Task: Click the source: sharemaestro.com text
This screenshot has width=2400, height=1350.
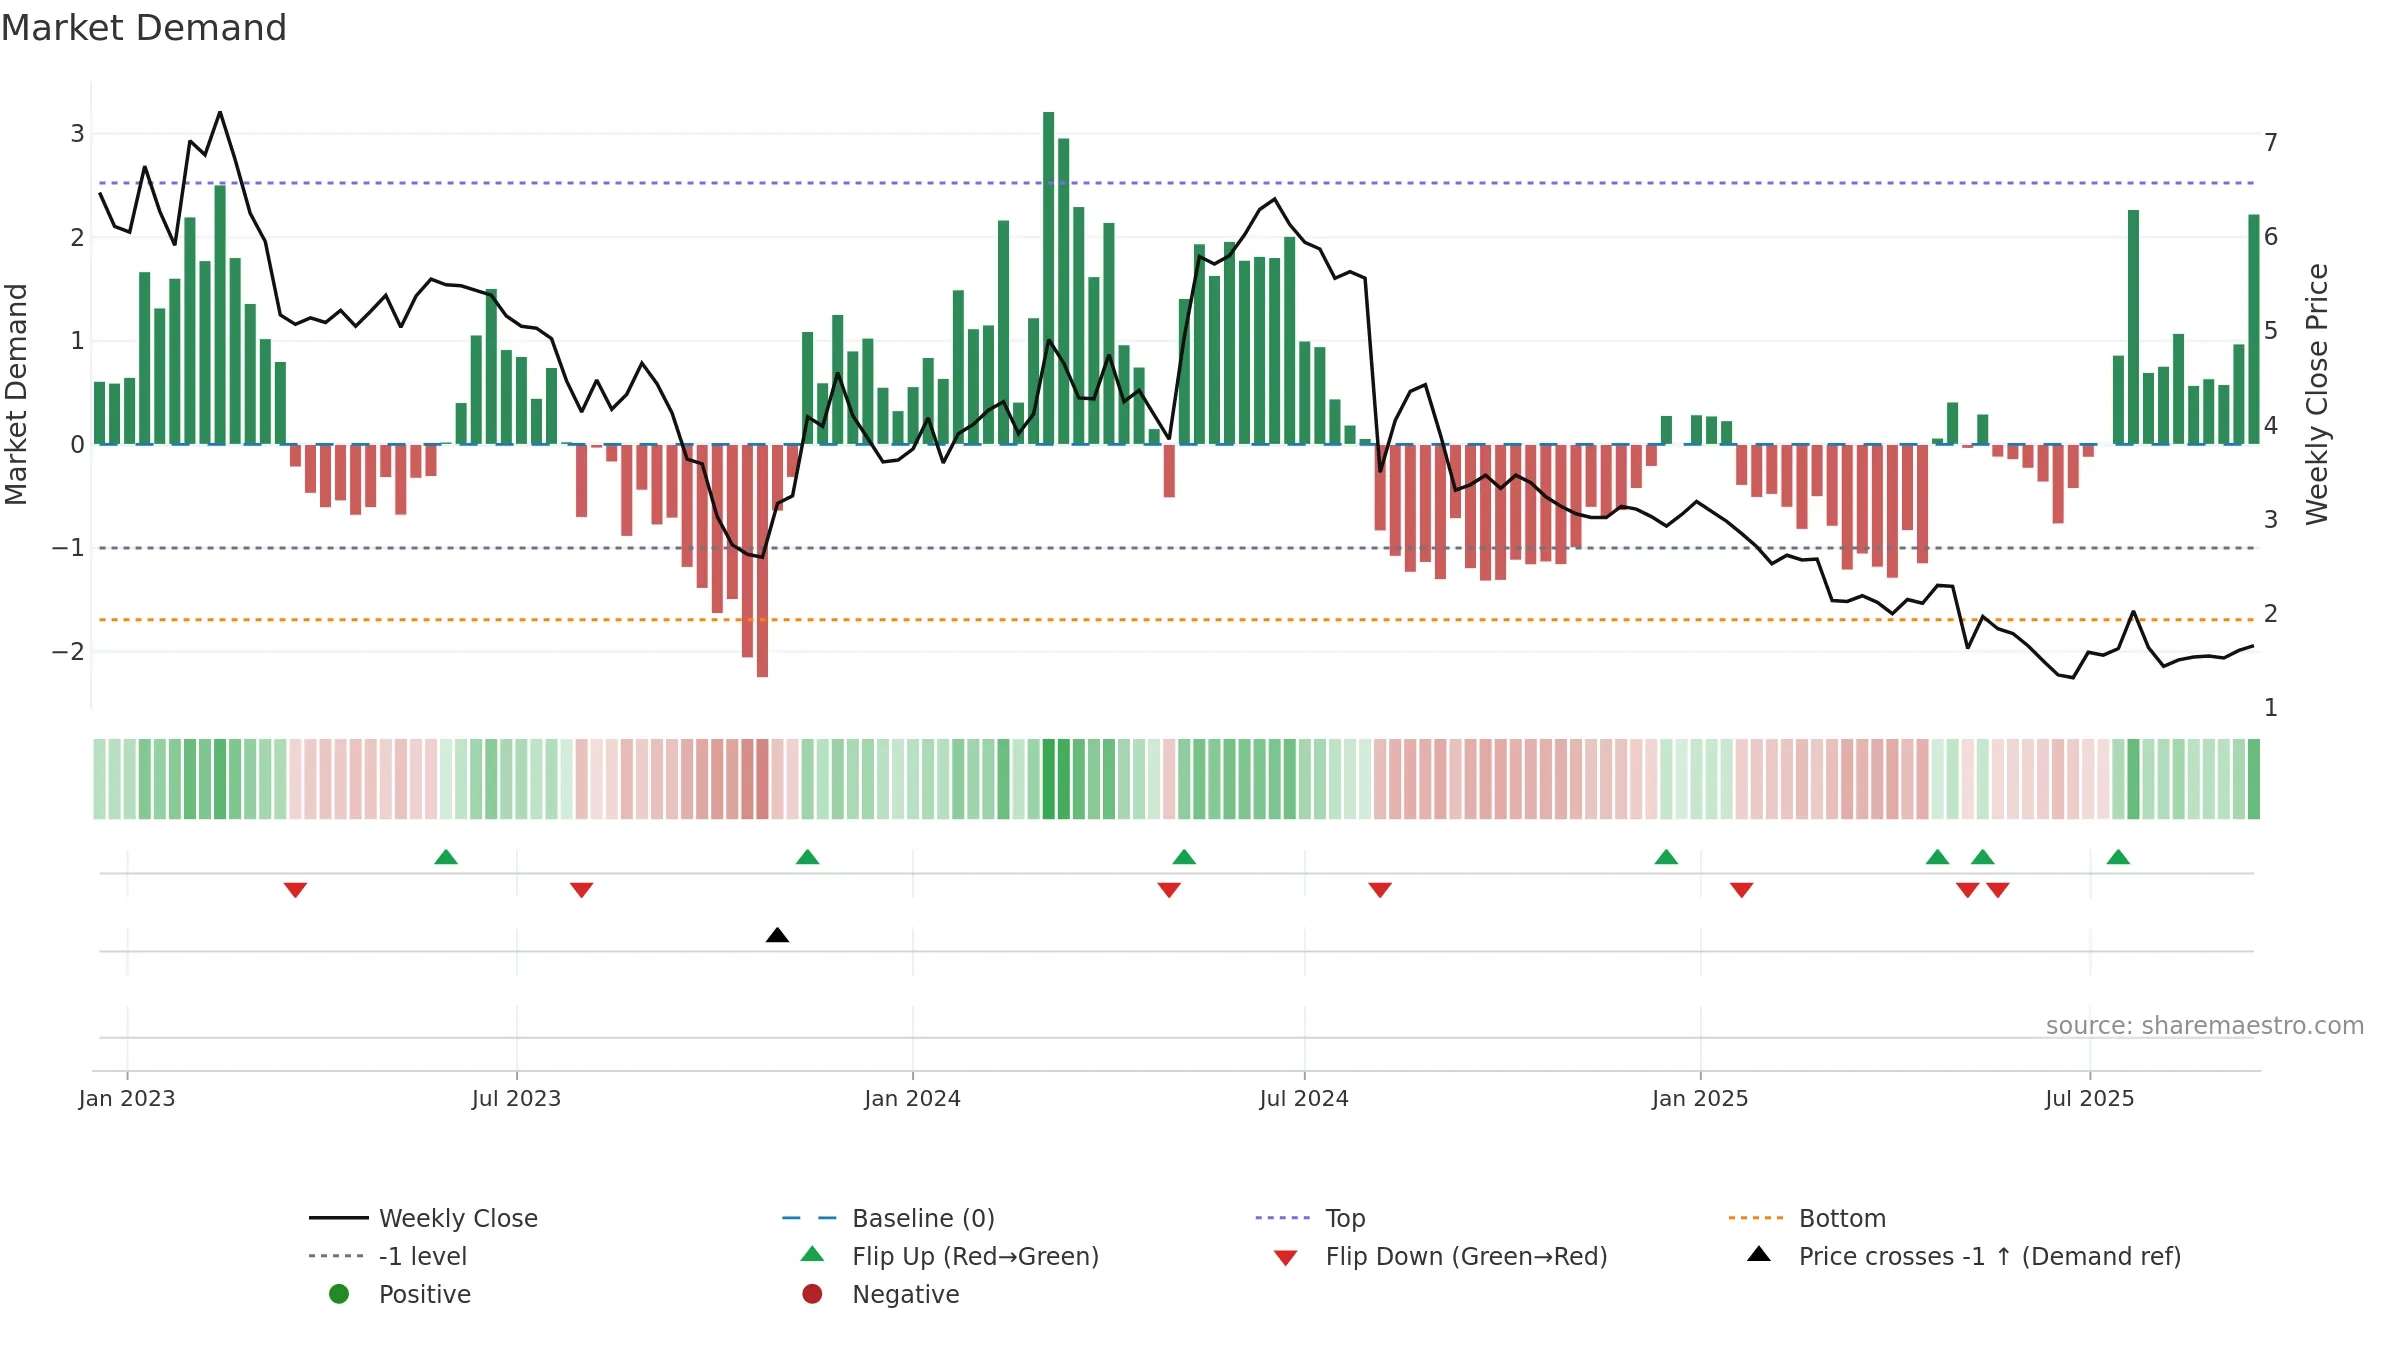Action: pos(2204,1026)
